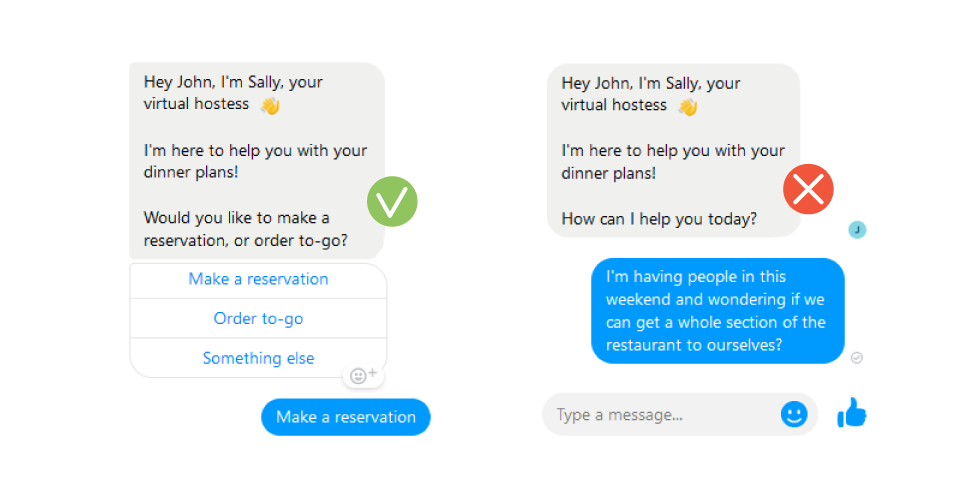980x496 pixels.
Task: Open the add reaction emoji button
Action: click(363, 375)
